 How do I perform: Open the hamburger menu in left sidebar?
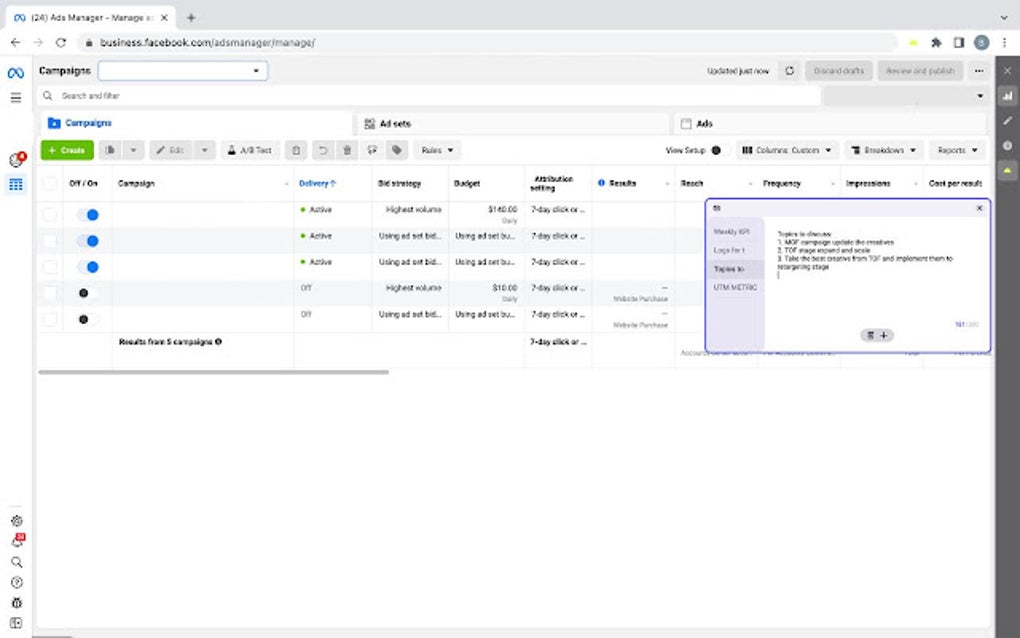point(16,98)
